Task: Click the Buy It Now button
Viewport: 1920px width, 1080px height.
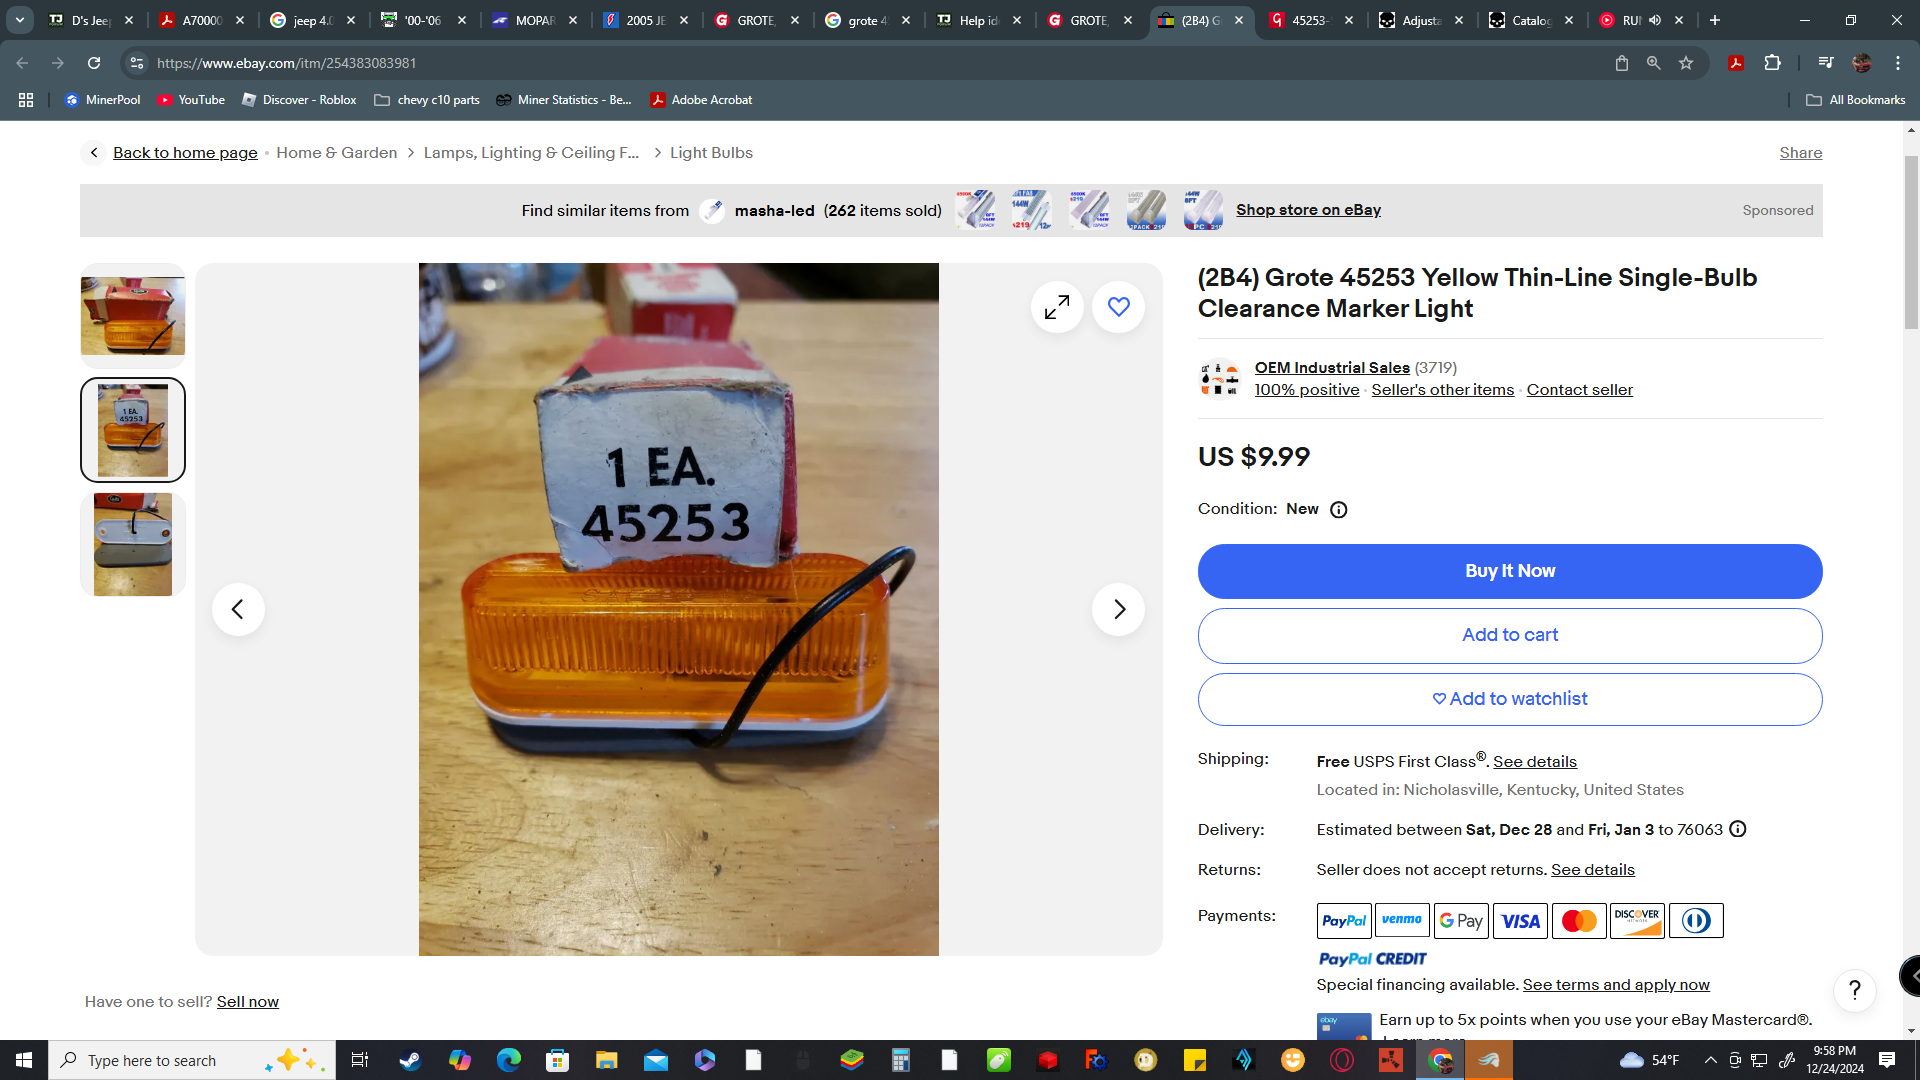Action: click(1509, 571)
